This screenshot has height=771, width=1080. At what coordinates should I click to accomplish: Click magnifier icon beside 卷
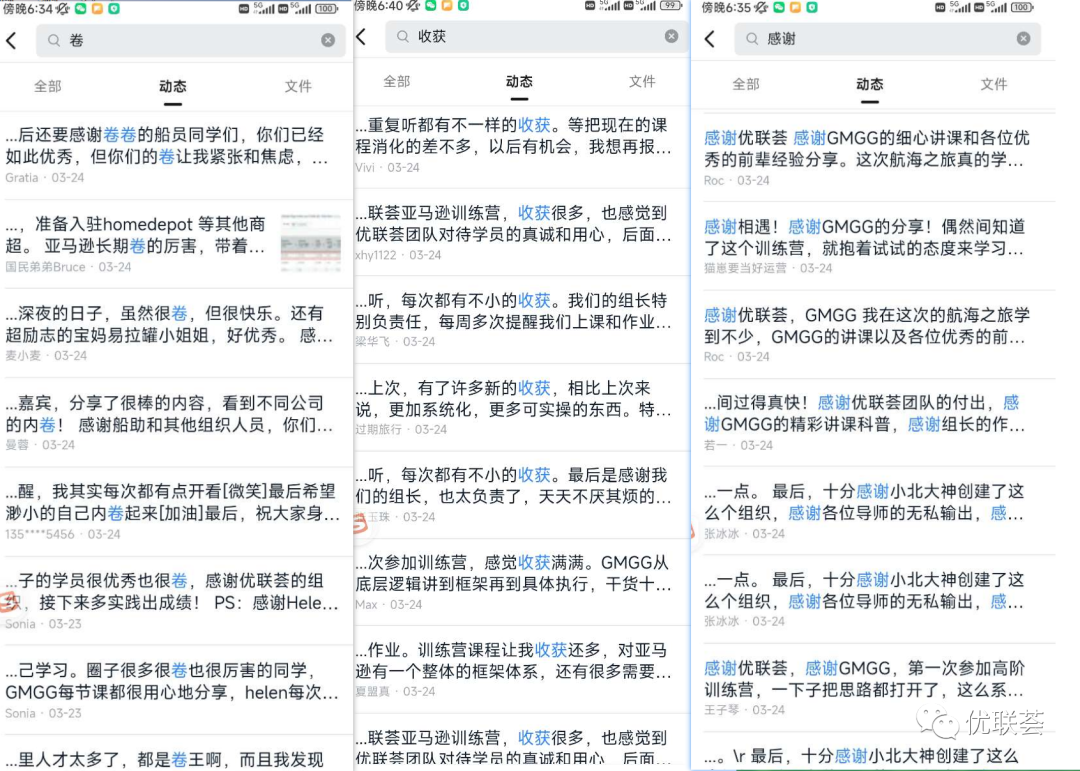pyautogui.click(x=54, y=41)
